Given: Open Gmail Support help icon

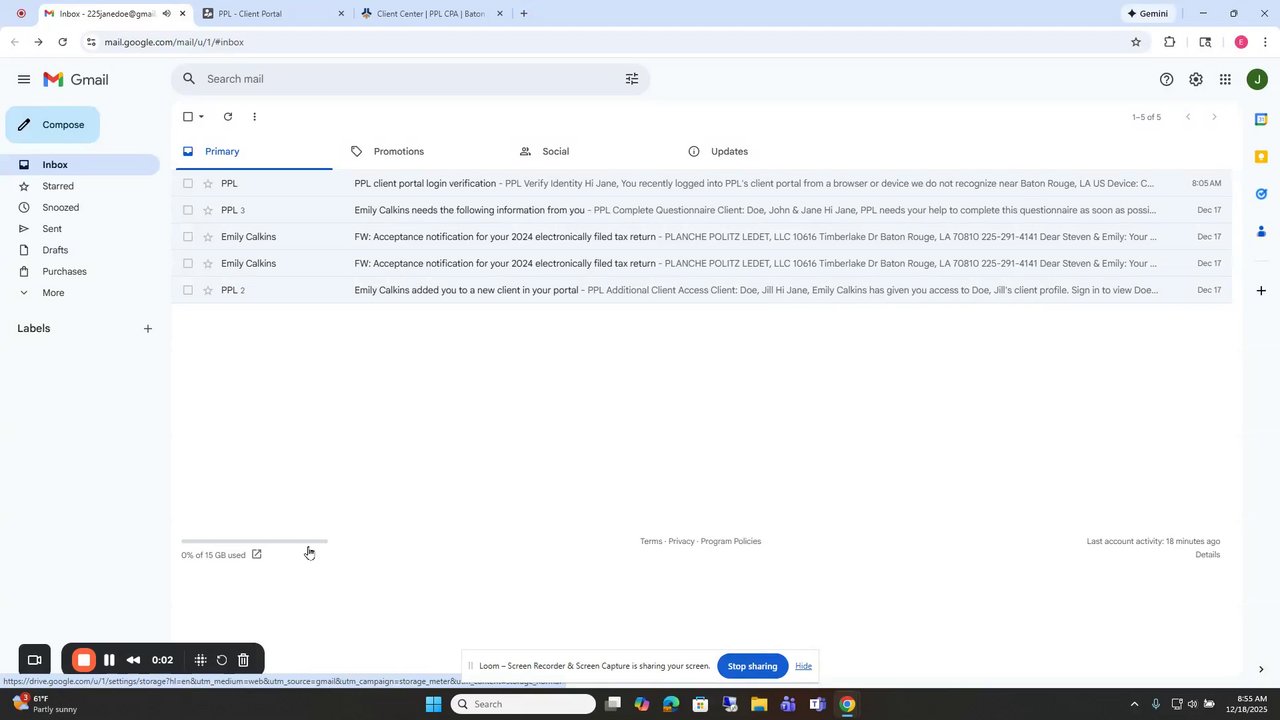Looking at the screenshot, I should (x=1166, y=80).
